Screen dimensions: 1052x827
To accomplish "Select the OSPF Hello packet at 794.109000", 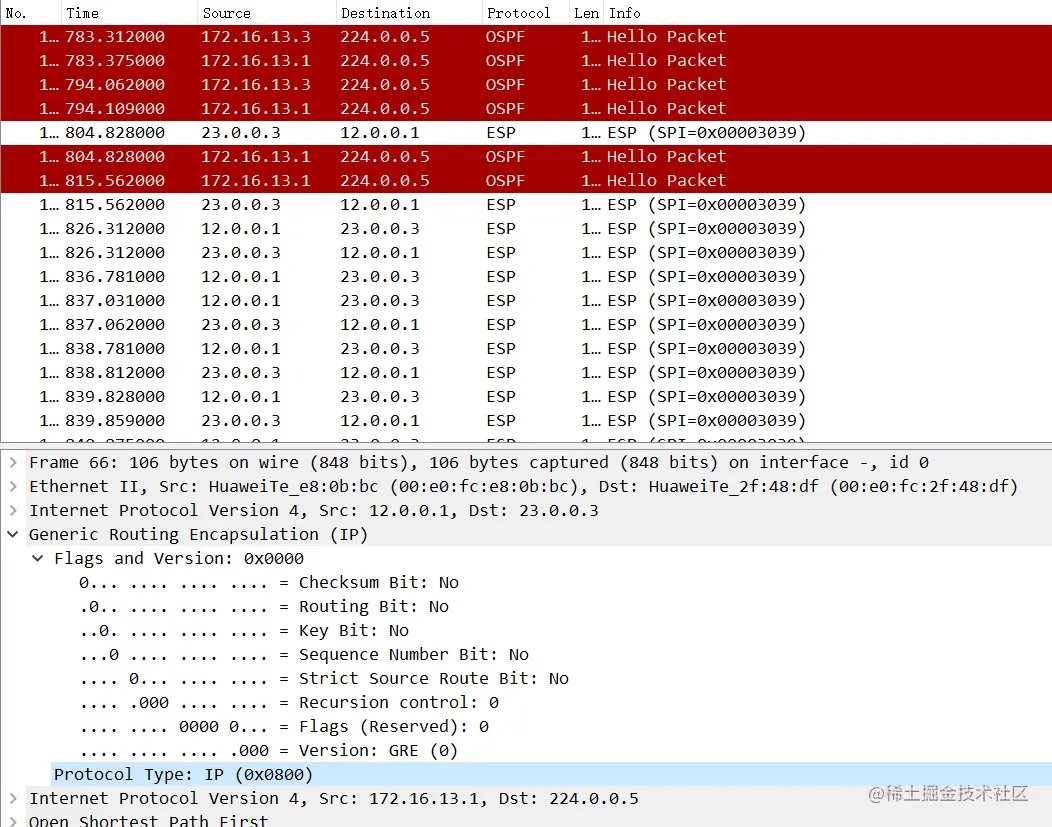I will (526, 109).
